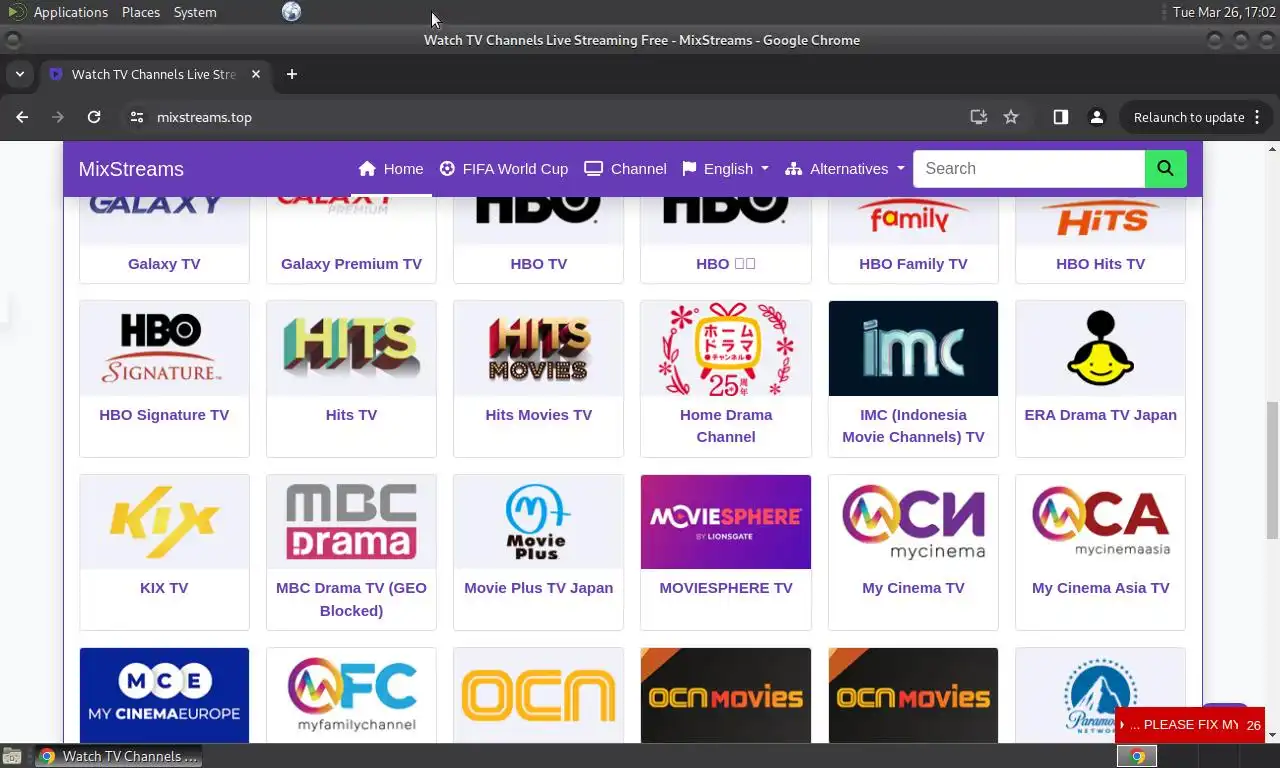This screenshot has width=1280, height=768.
Task: Open the MBC Drama logo thumbnail
Action: [x=351, y=522]
